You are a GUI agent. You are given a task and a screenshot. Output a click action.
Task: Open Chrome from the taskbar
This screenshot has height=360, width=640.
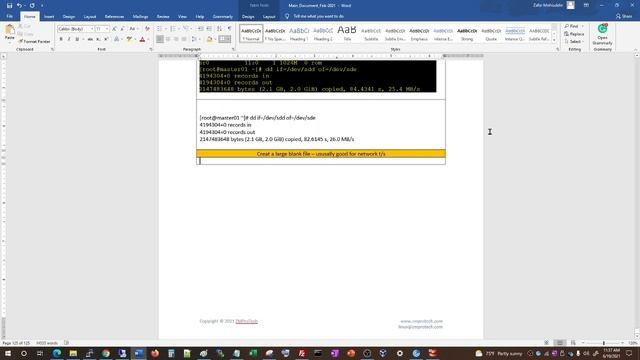click(106, 353)
